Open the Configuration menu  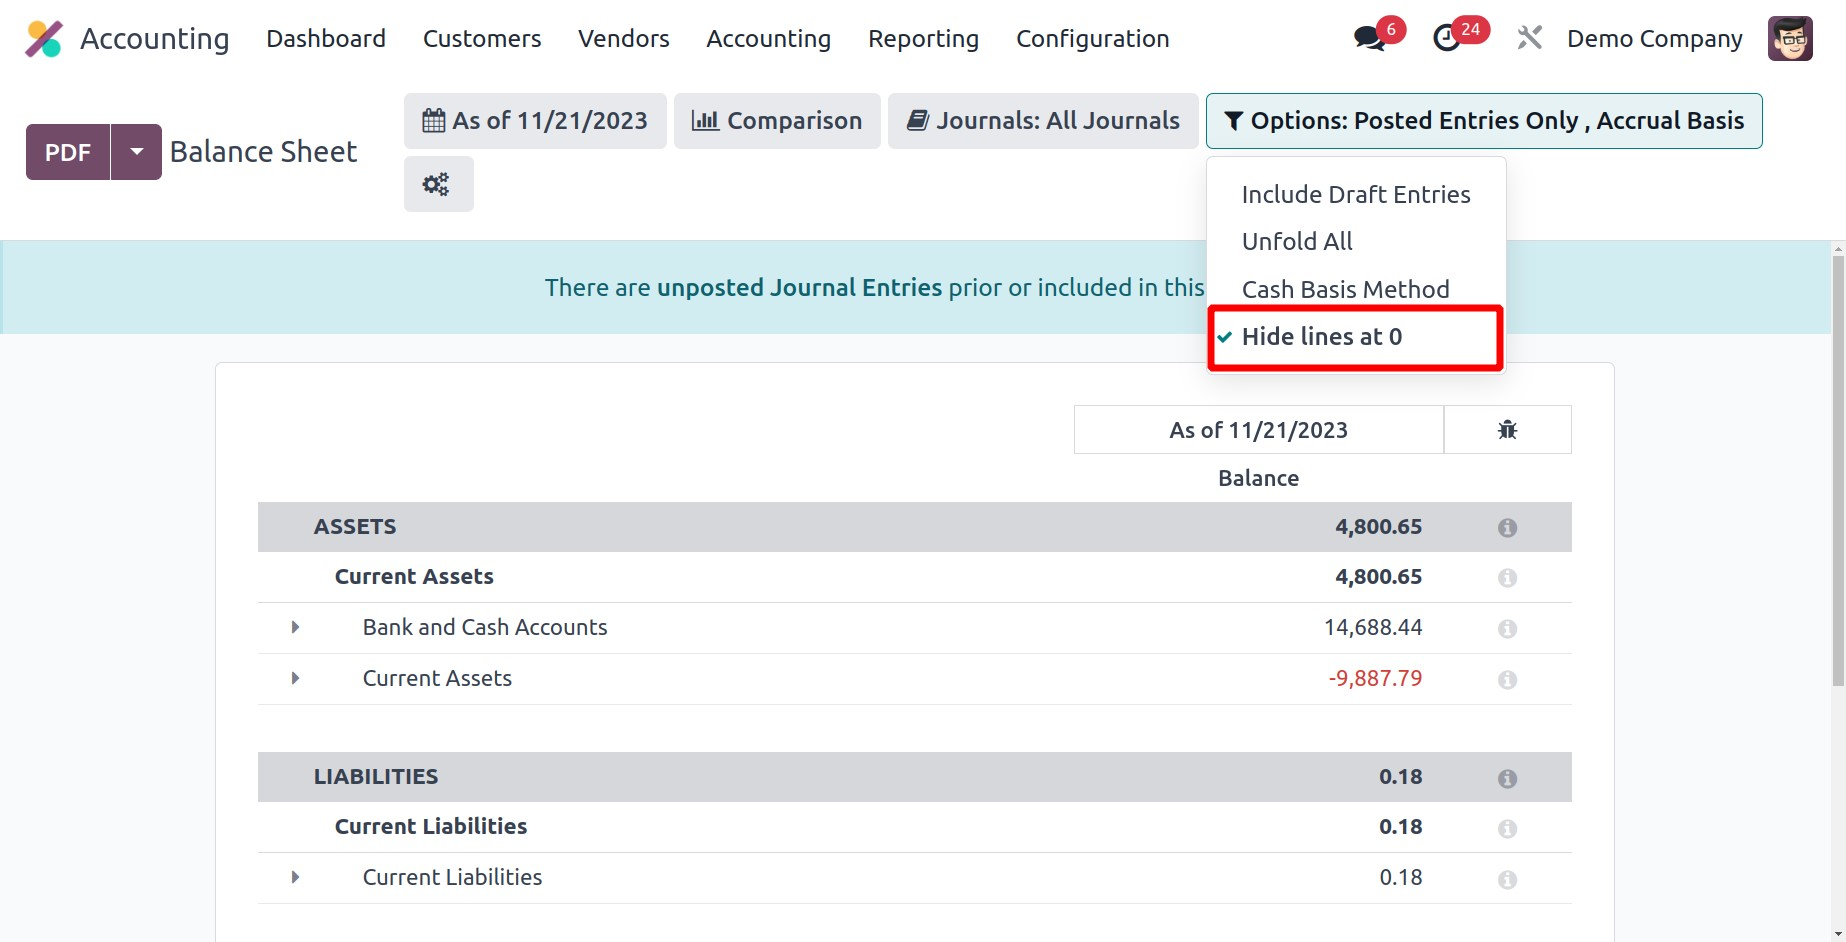[x=1092, y=39]
